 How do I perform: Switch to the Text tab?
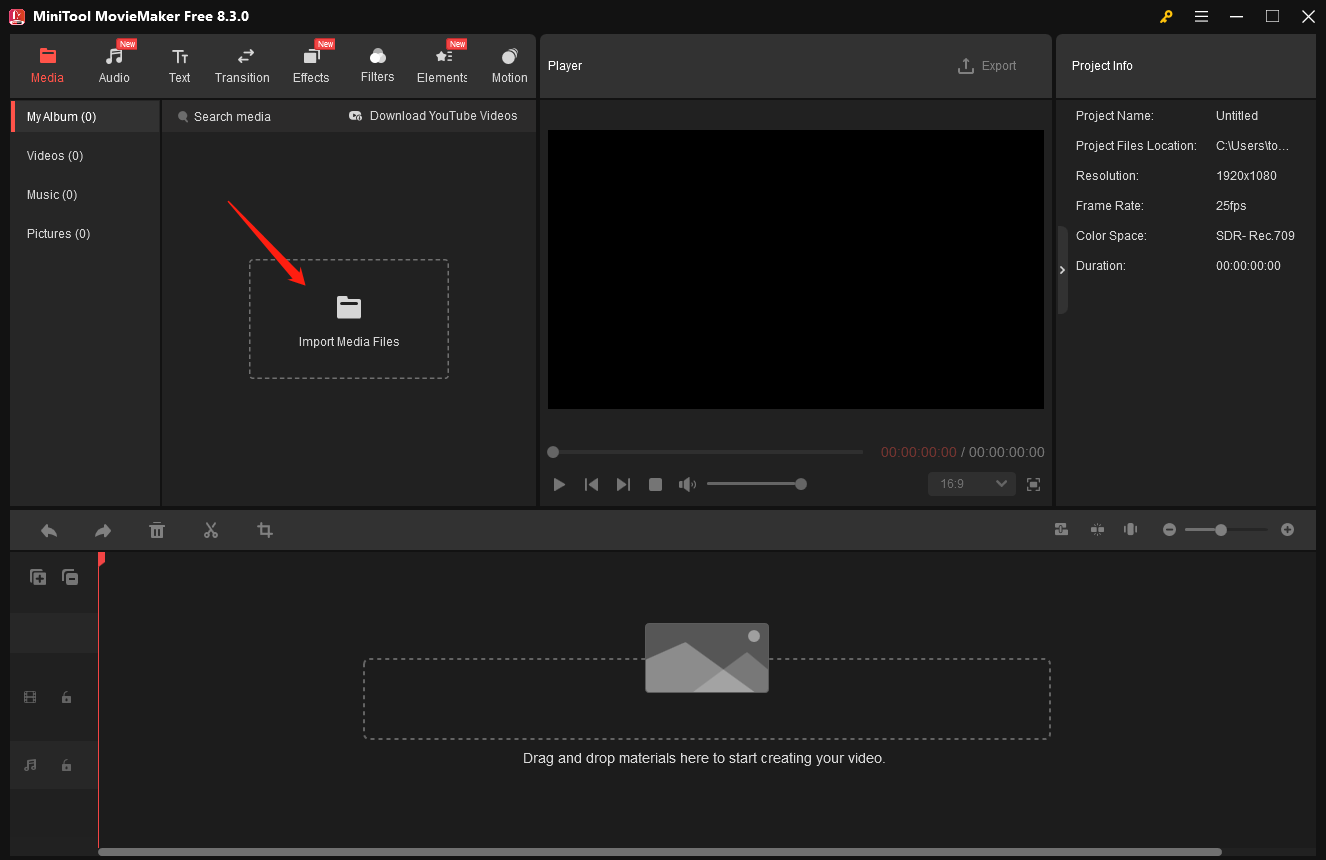click(x=179, y=66)
